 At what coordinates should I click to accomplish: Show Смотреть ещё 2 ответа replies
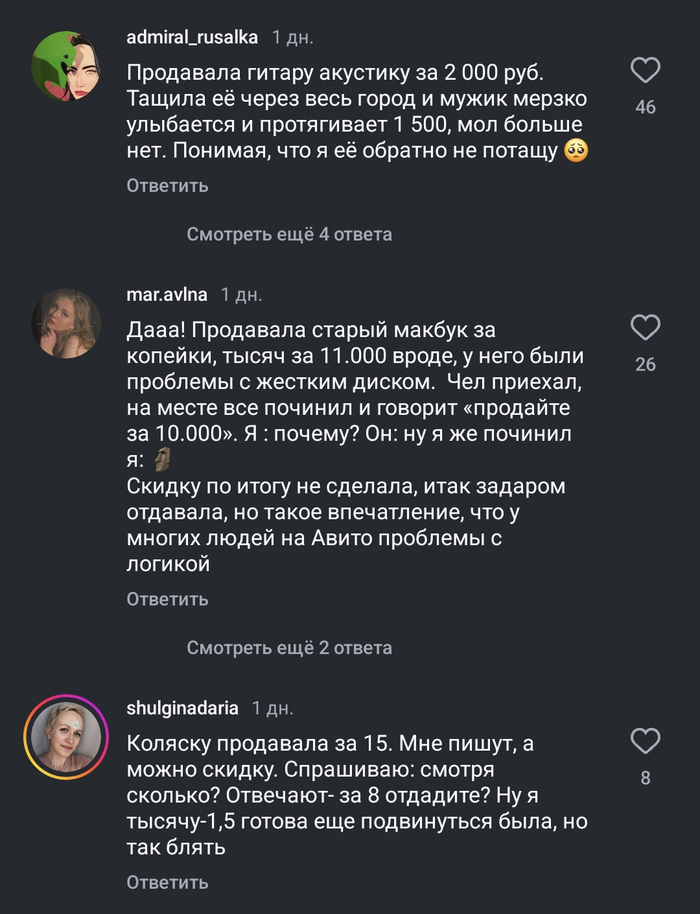tap(289, 648)
